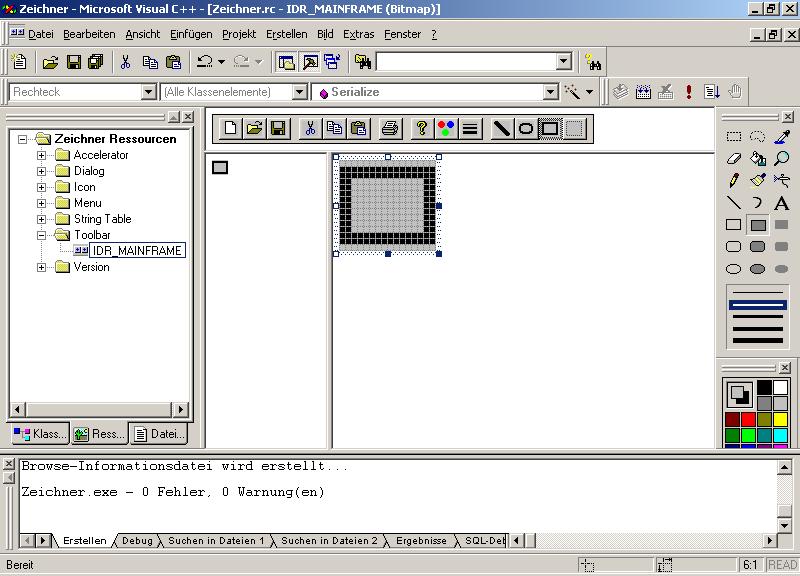Screen dimensions: 800x576
Task: Open the Extras menu
Action: (x=359, y=34)
